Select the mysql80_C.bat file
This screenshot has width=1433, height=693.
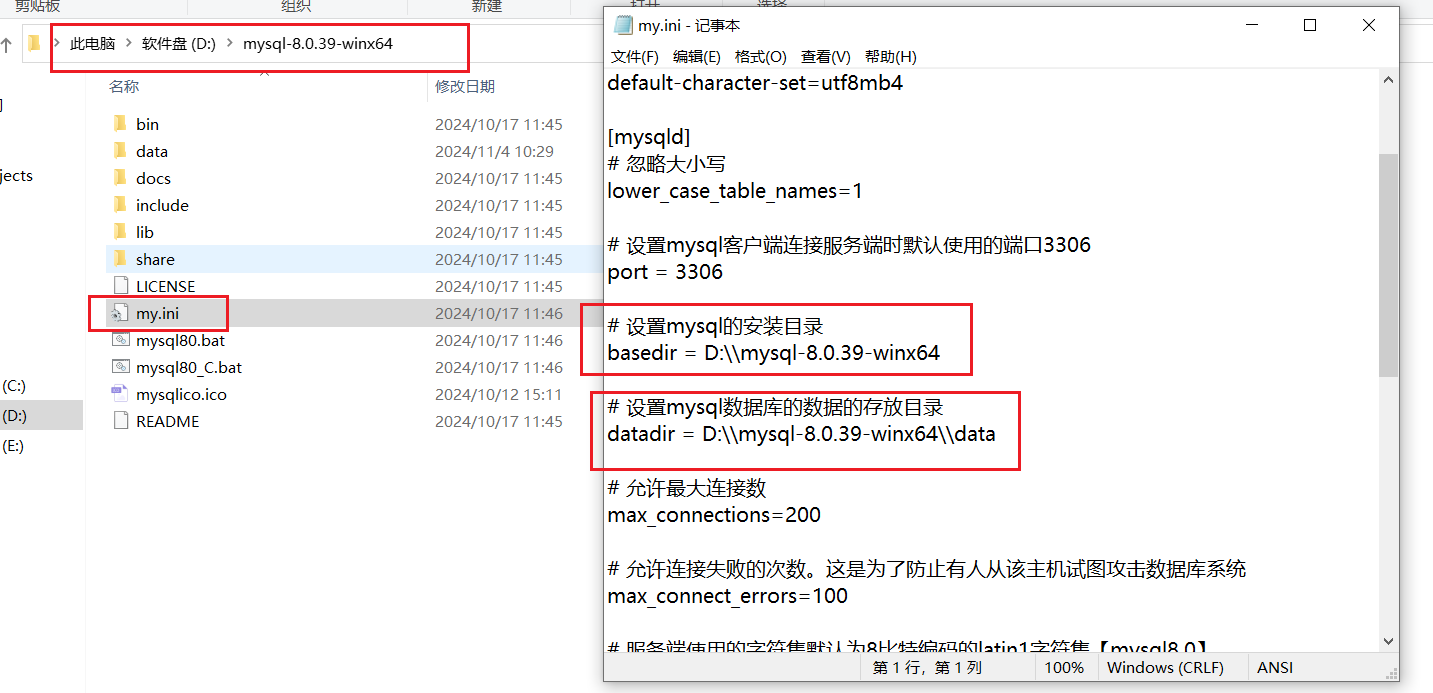pyautogui.click(x=188, y=367)
